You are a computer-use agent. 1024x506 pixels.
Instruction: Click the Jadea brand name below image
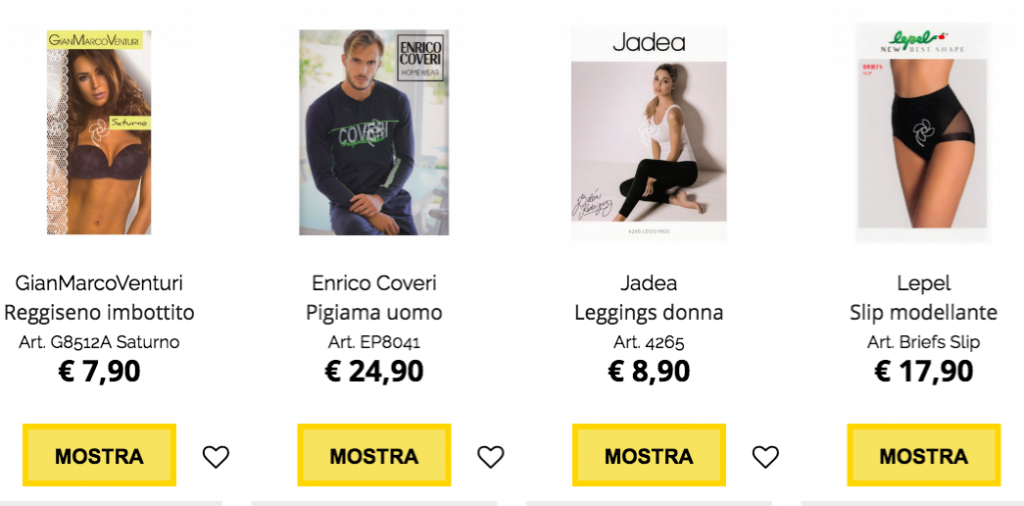click(x=648, y=283)
